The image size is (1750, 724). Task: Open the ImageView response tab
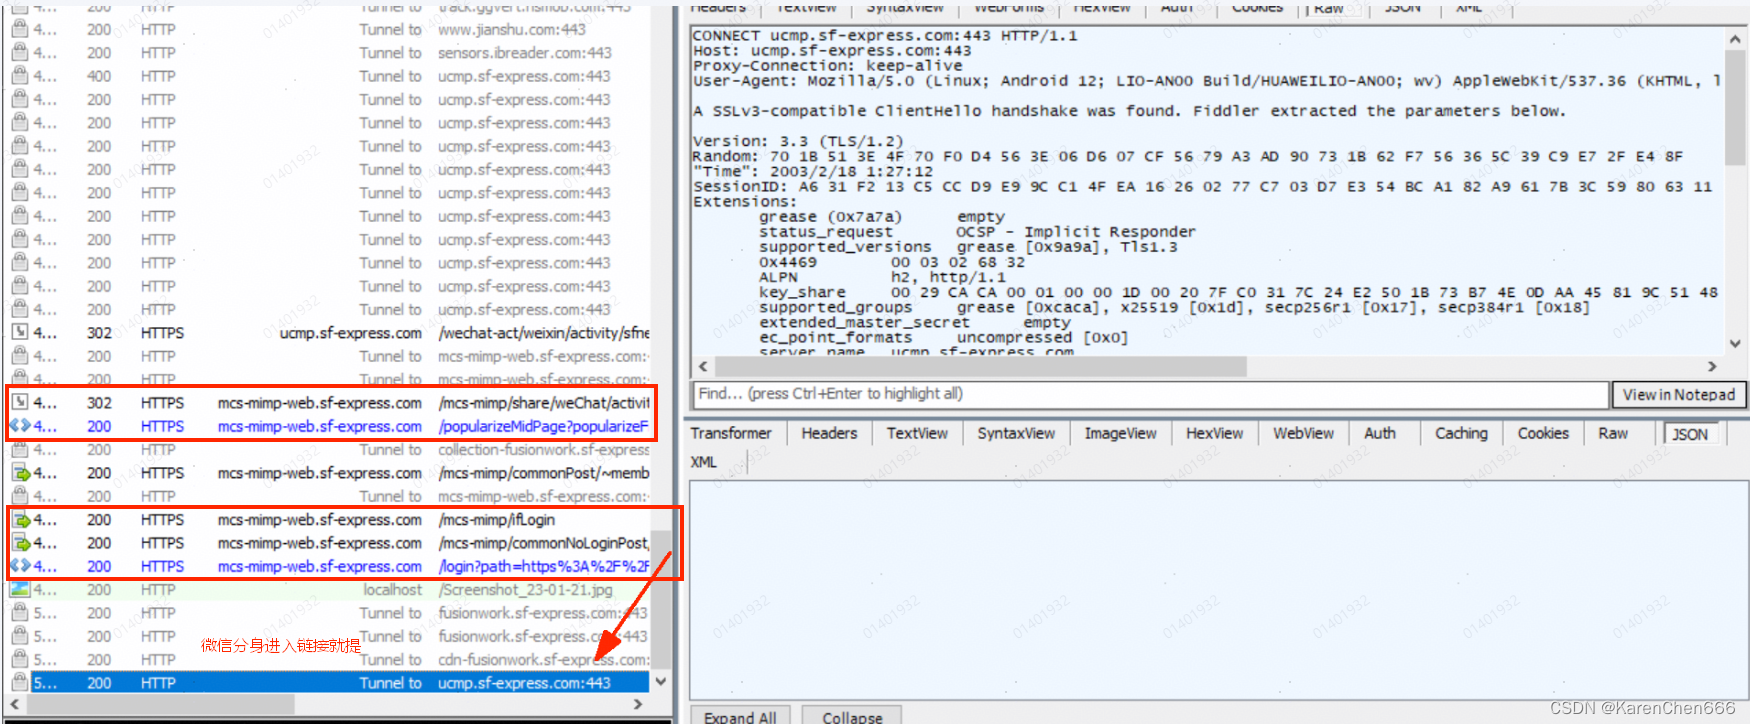point(1120,433)
